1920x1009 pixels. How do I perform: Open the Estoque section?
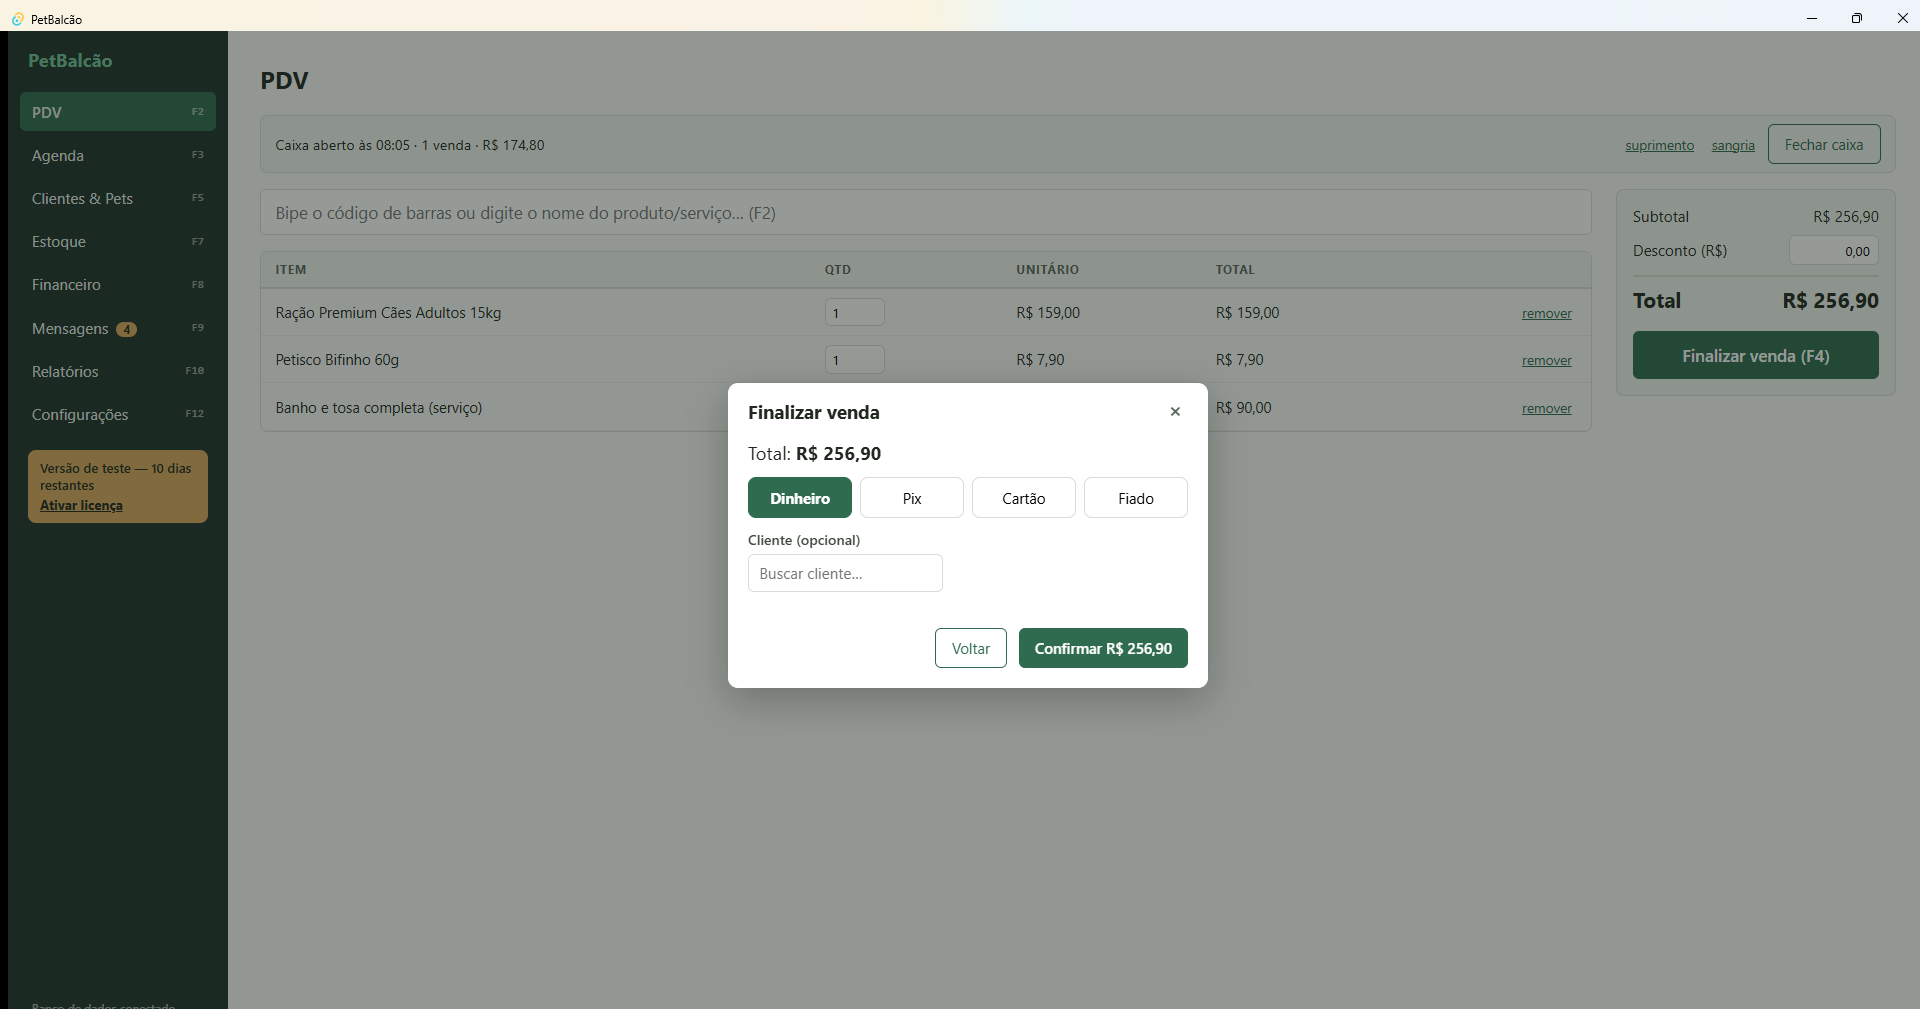pyautogui.click(x=118, y=241)
